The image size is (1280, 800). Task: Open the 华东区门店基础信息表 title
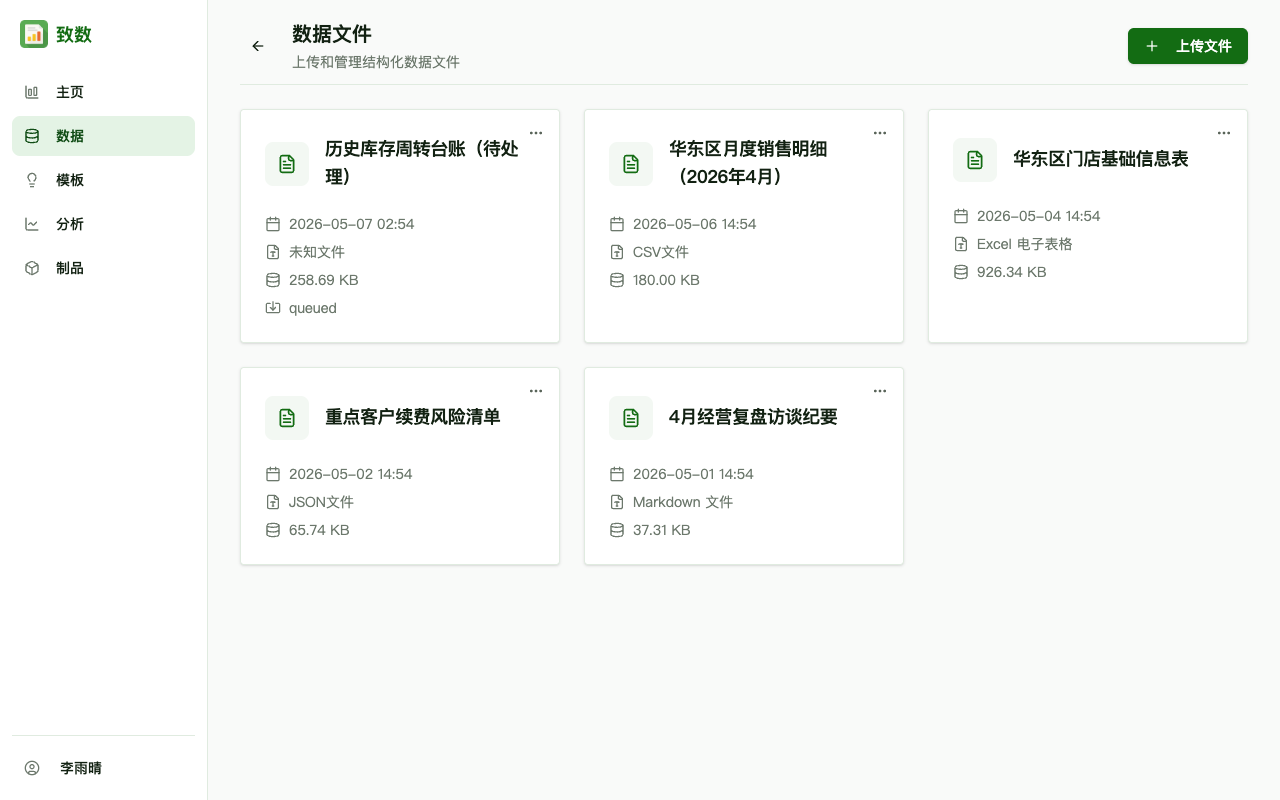coord(1101,159)
